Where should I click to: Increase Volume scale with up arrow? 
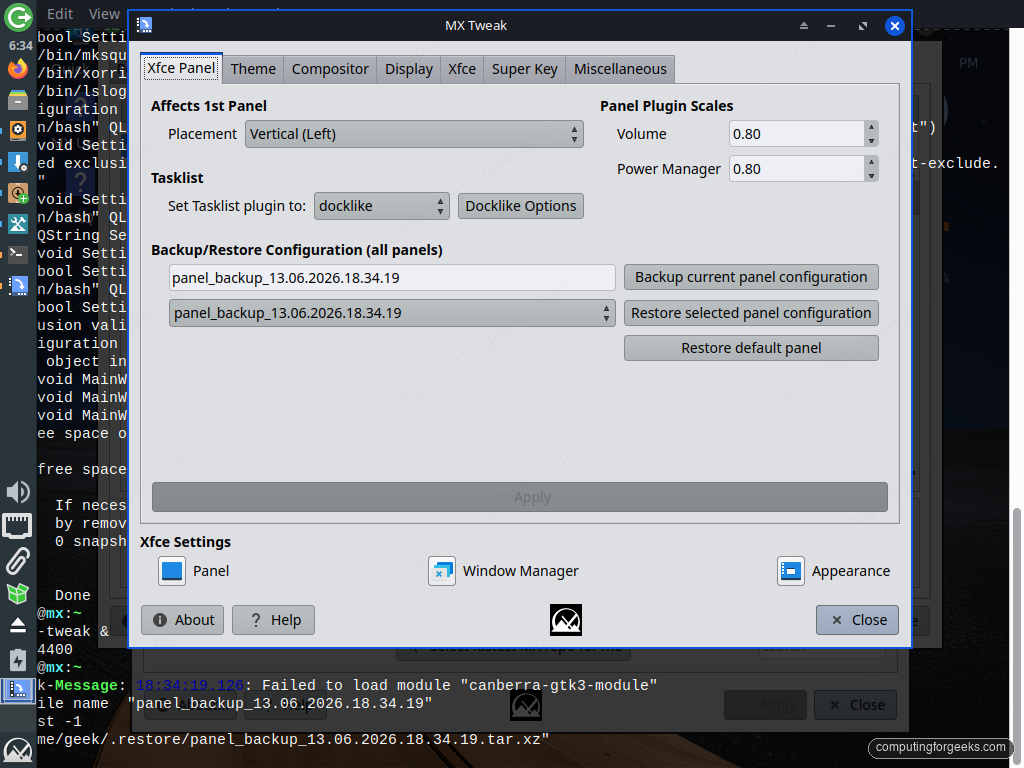coord(871,127)
